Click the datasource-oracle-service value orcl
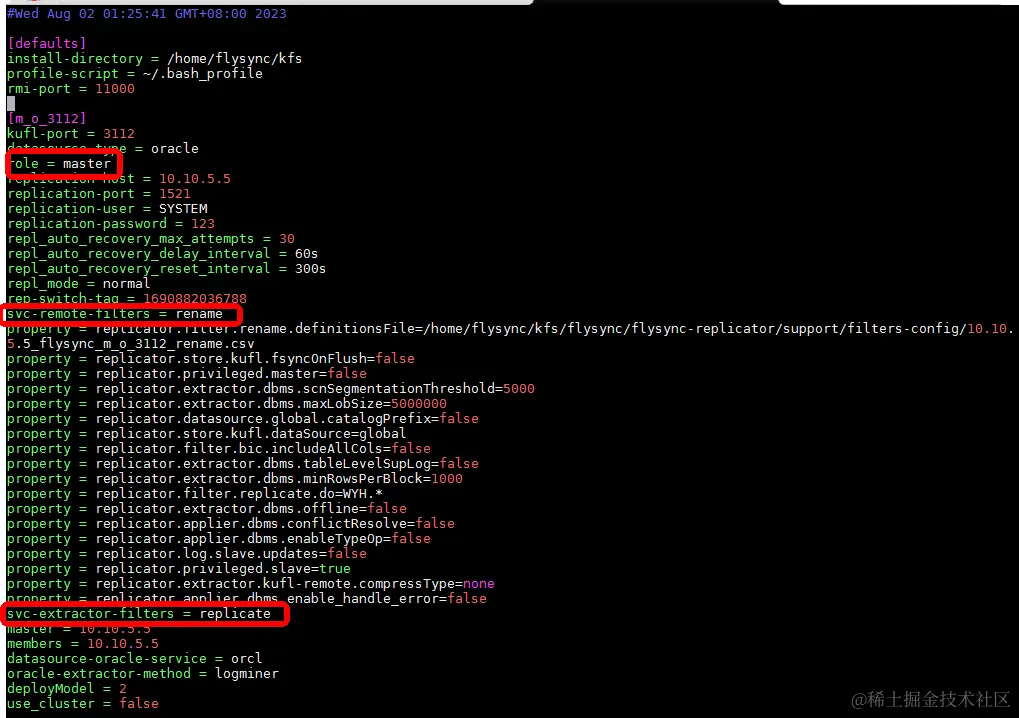1019x718 pixels. point(246,658)
